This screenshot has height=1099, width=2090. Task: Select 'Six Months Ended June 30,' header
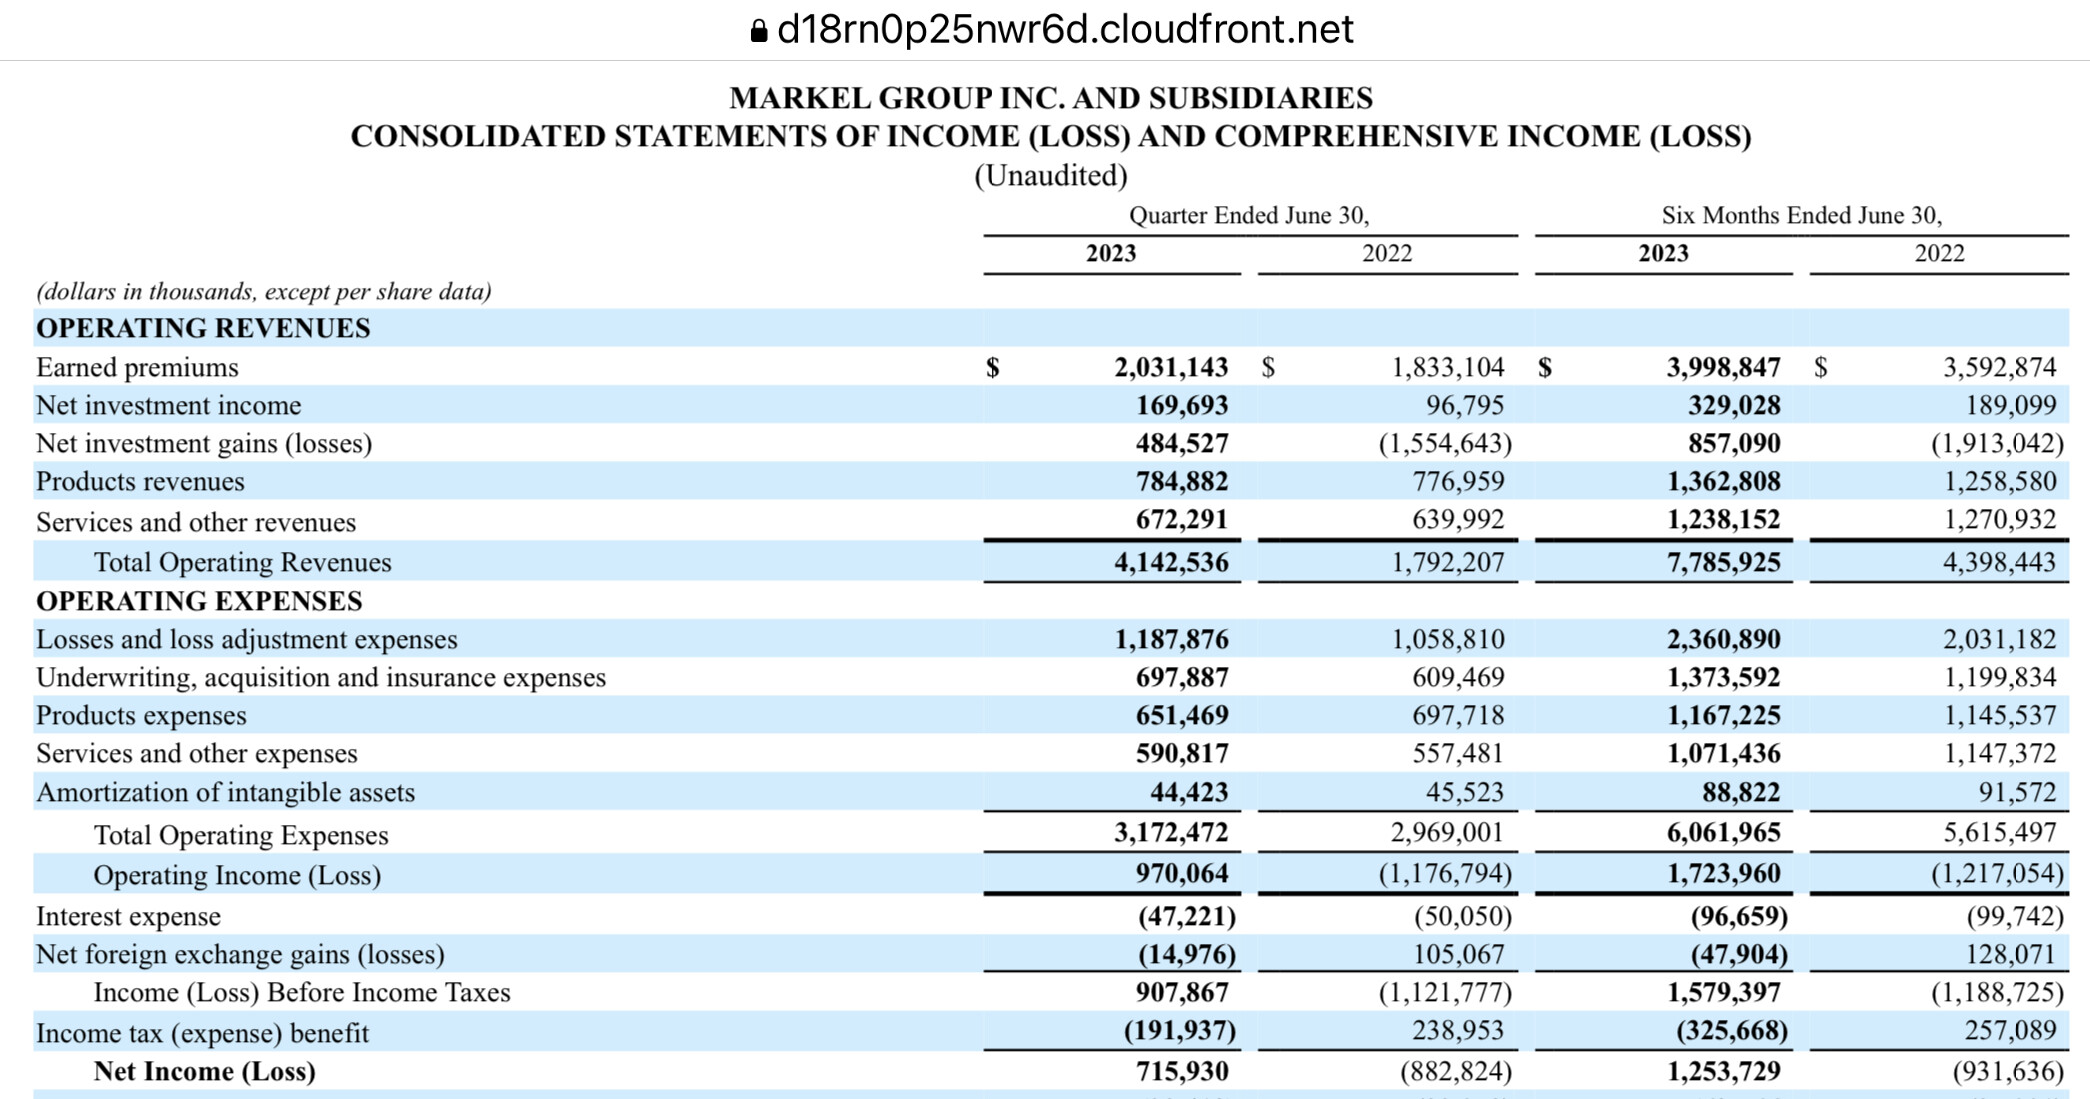tap(1802, 216)
